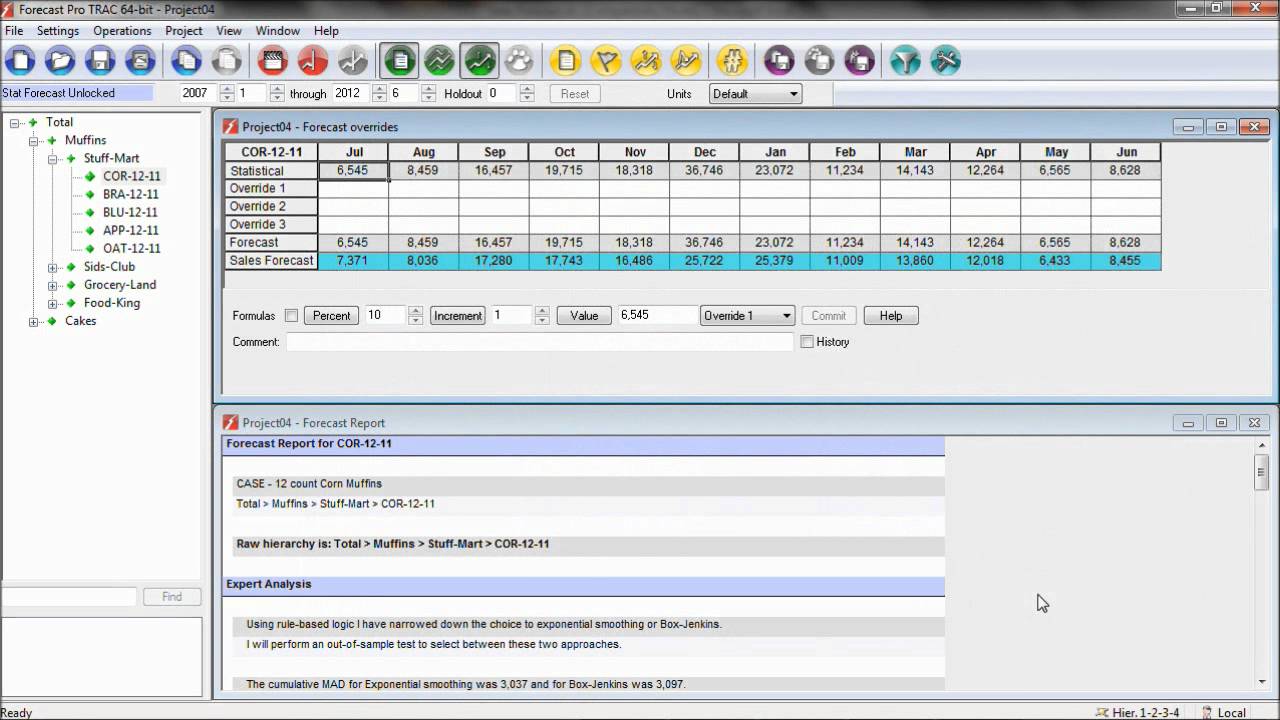Image resolution: width=1280 pixels, height=720 pixels.
Task: Click the override value field showing 6,545
Action: point(657,316)
